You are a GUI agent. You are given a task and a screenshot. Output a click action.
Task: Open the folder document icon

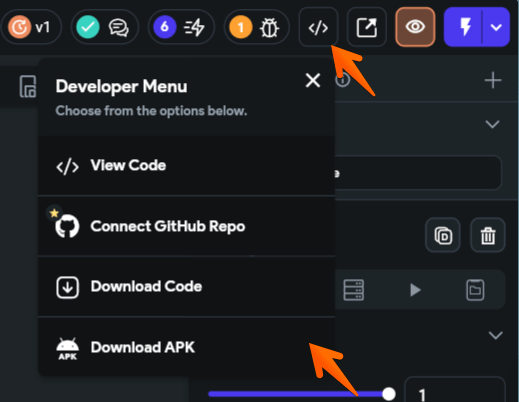(475, 290)
